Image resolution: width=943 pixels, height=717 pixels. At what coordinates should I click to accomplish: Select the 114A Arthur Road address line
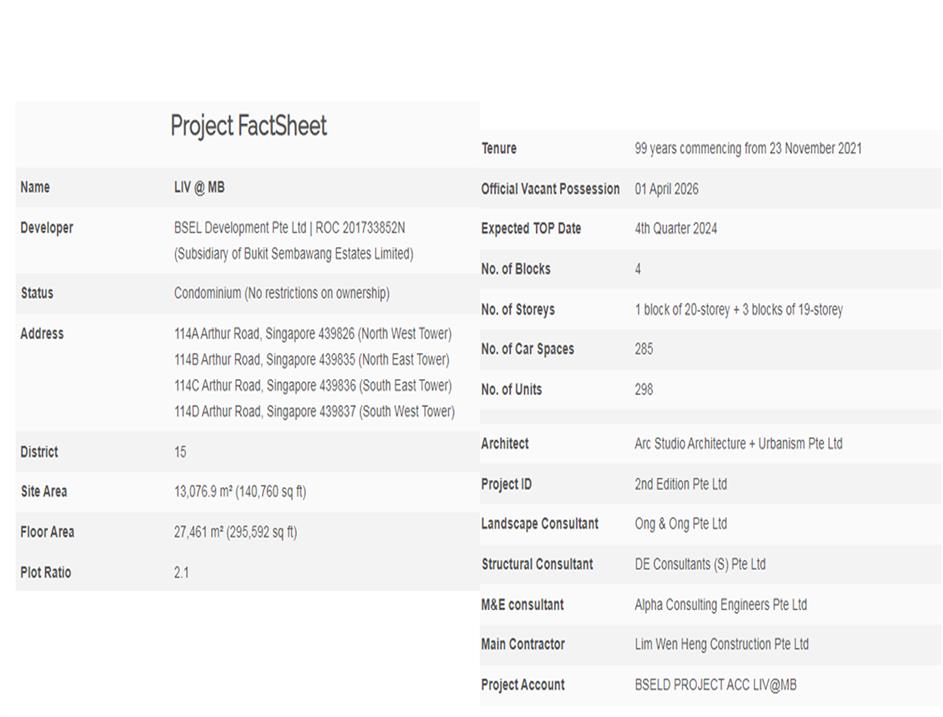(x=312, y=334)
